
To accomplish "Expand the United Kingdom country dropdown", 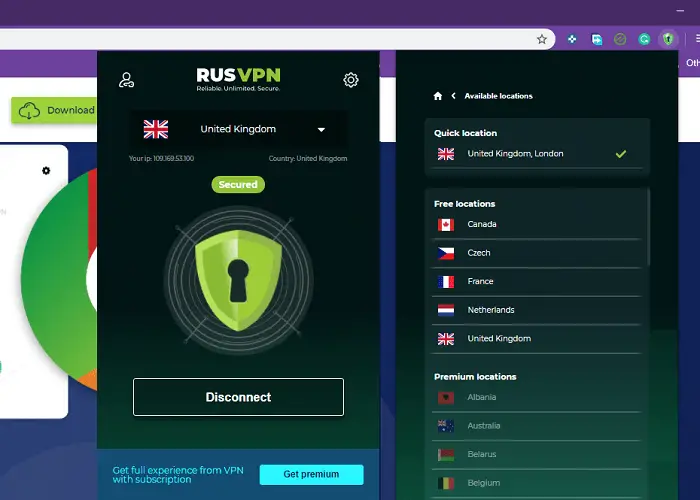I will pos(238,129).
